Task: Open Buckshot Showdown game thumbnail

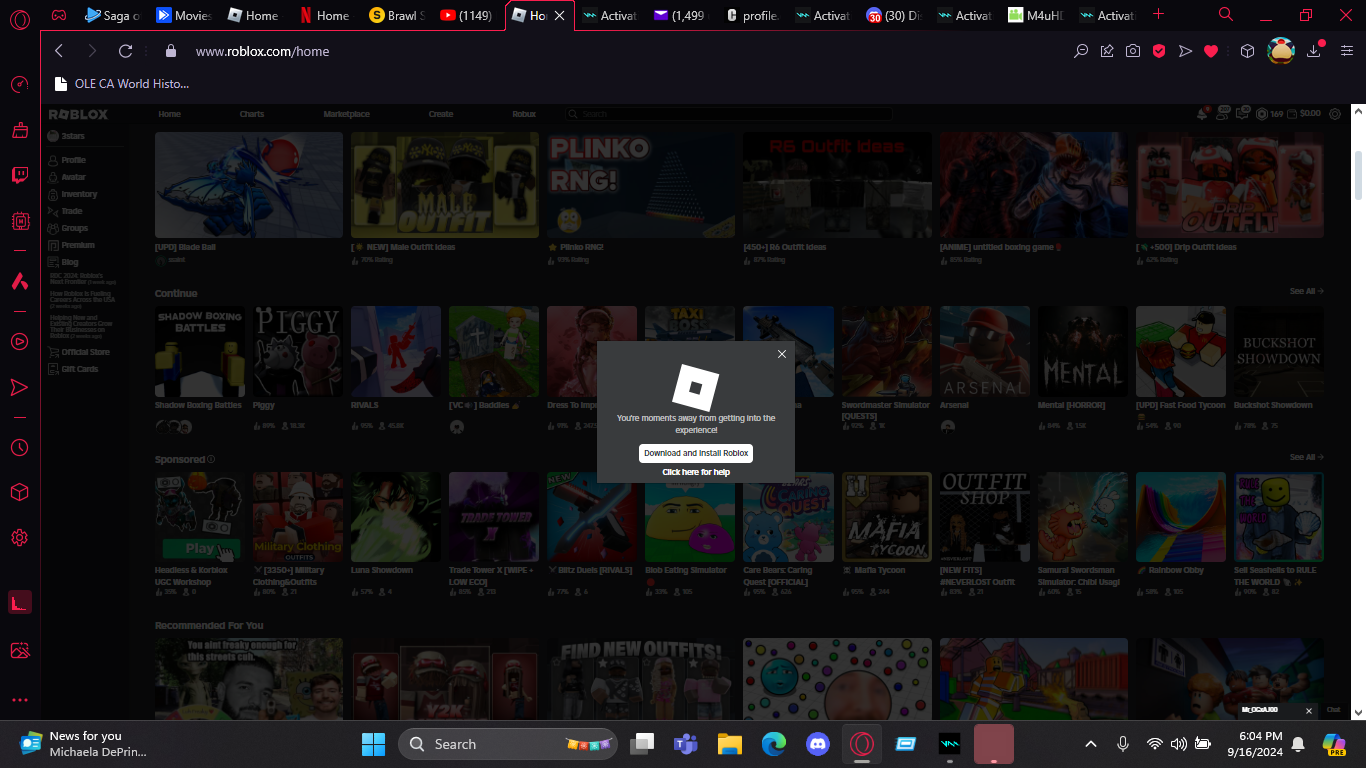Action: (1278, 352)
